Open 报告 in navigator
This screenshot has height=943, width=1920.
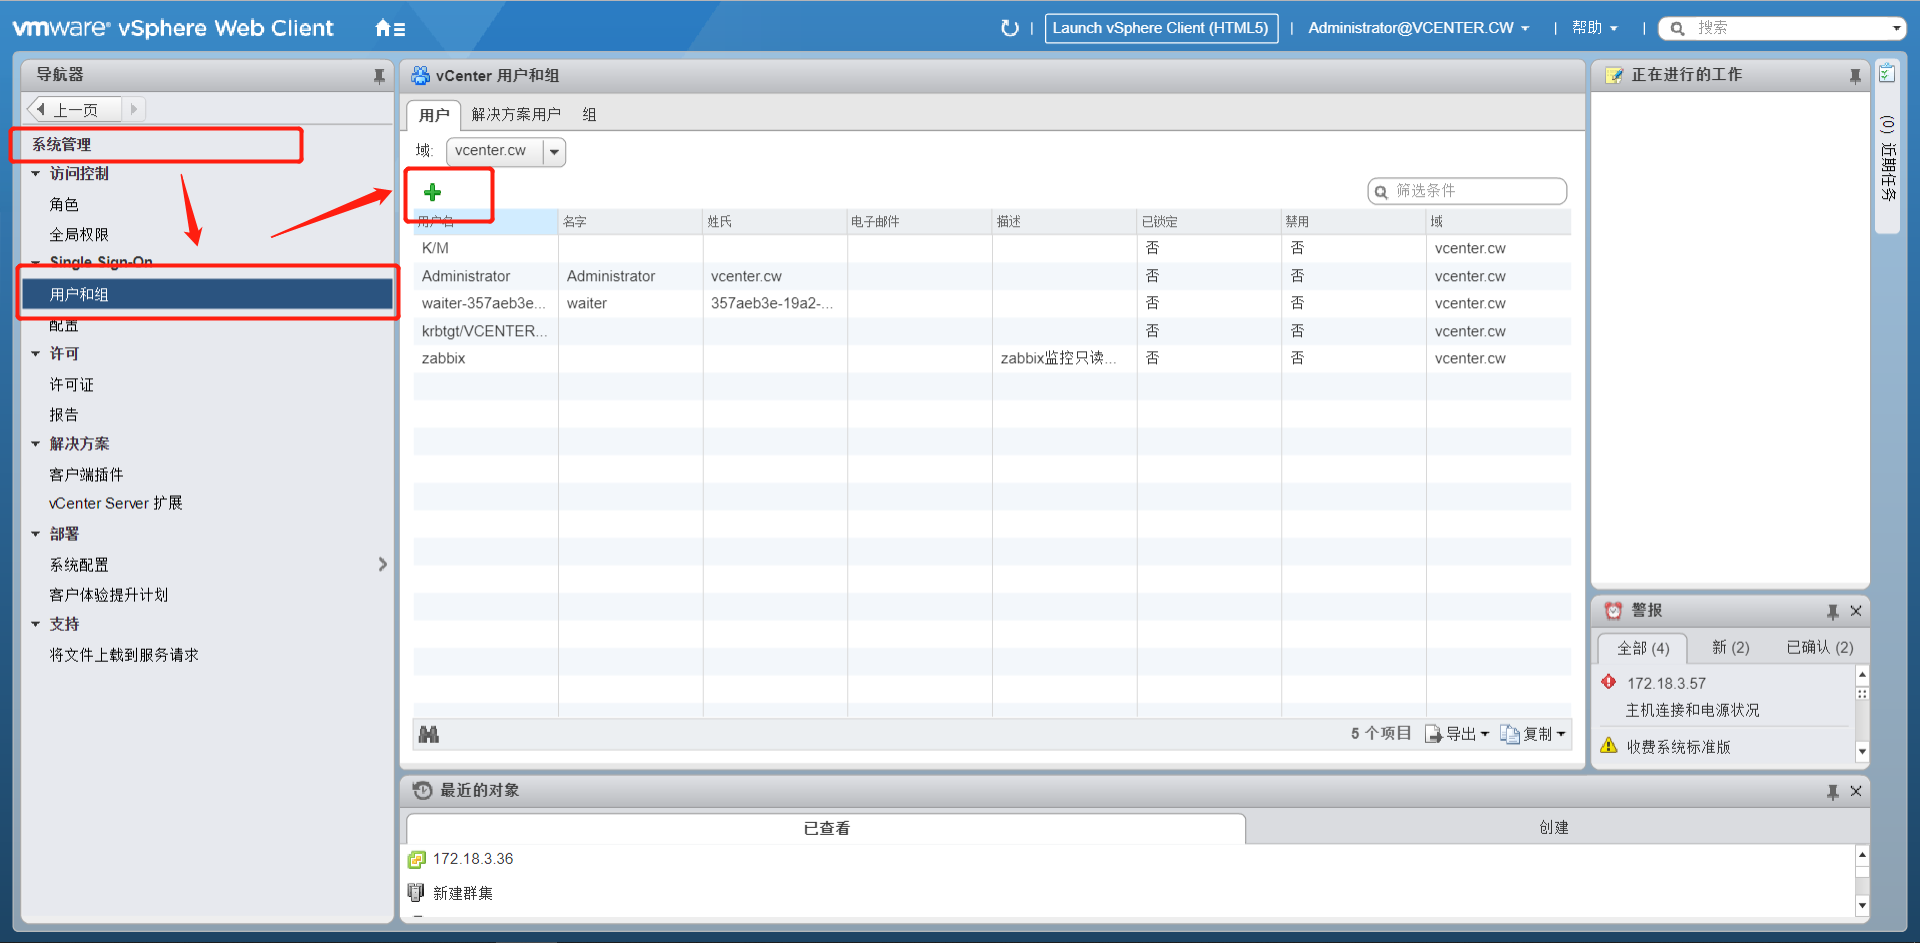[x=64, y=415]
